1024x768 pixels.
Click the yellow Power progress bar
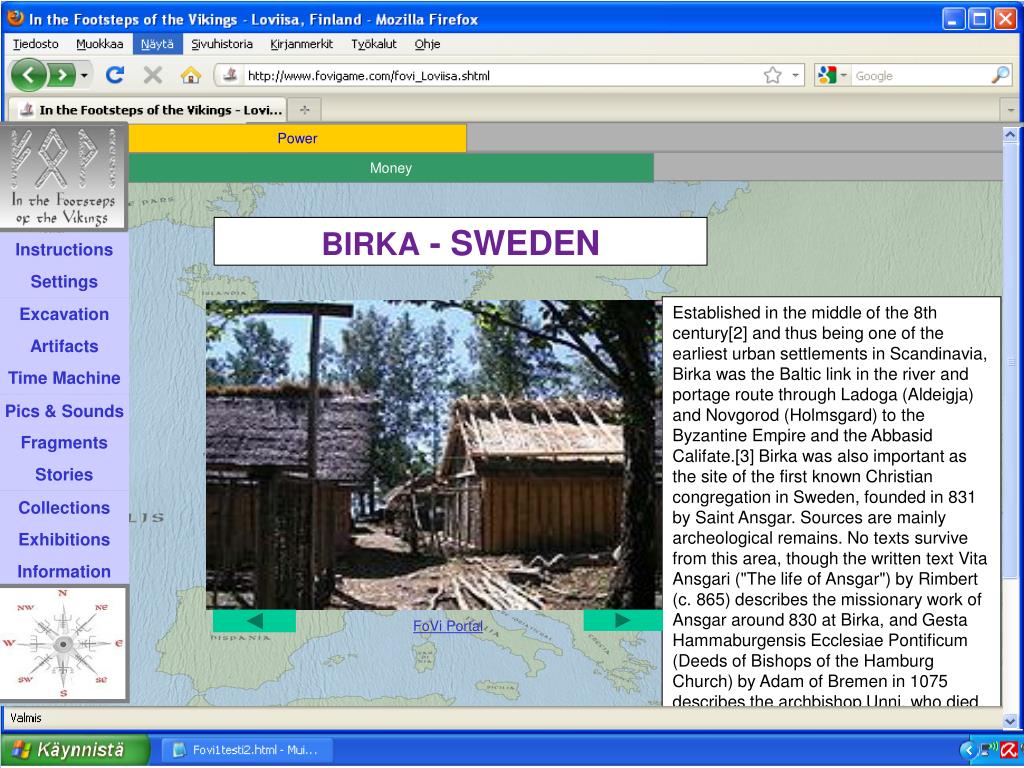(297, 138)
